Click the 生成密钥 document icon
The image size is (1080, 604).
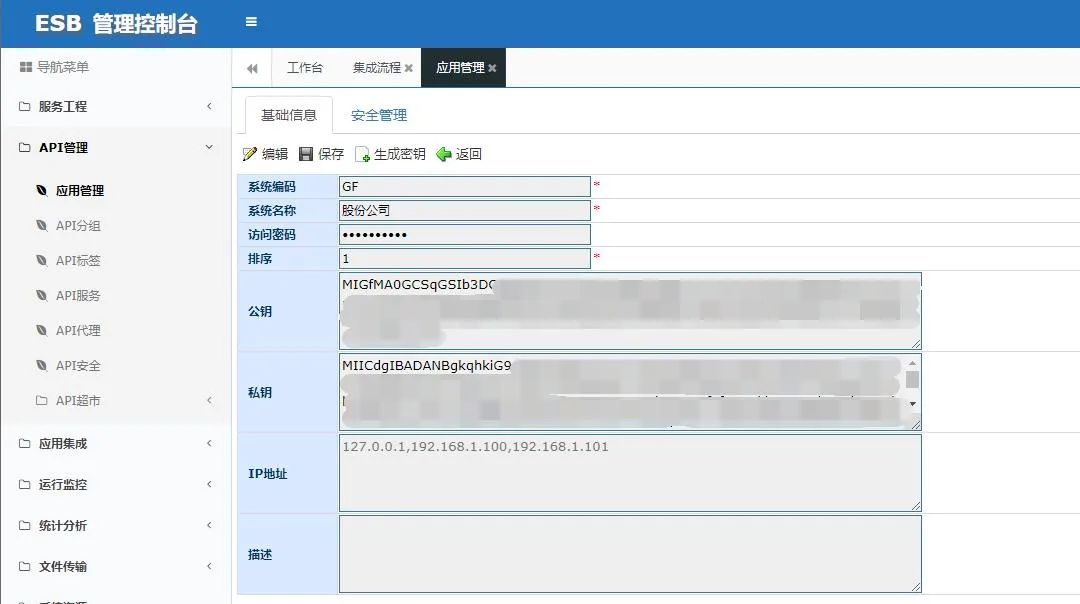[x=362, y=154]
